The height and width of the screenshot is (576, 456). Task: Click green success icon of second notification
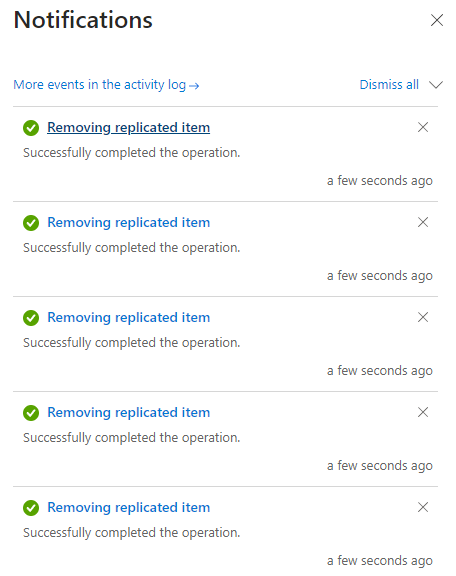31,223
